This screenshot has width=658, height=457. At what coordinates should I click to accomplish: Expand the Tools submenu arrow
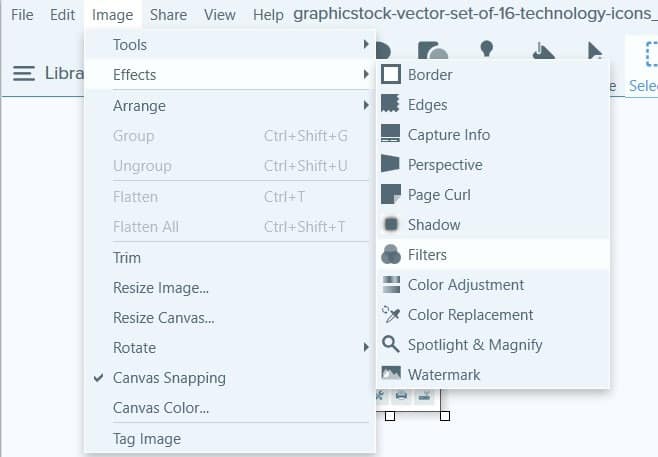(366, 44)
